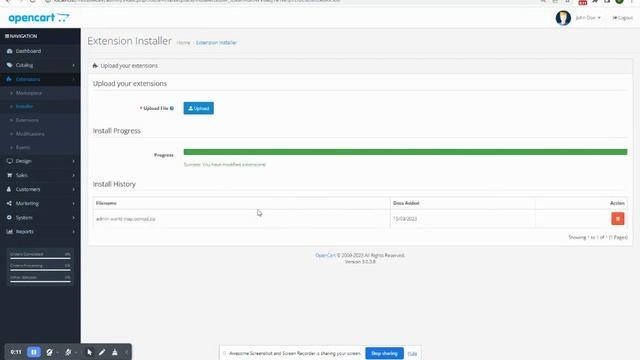Click the admin world map ocmod.zip filename

click(x=126, y=219)
